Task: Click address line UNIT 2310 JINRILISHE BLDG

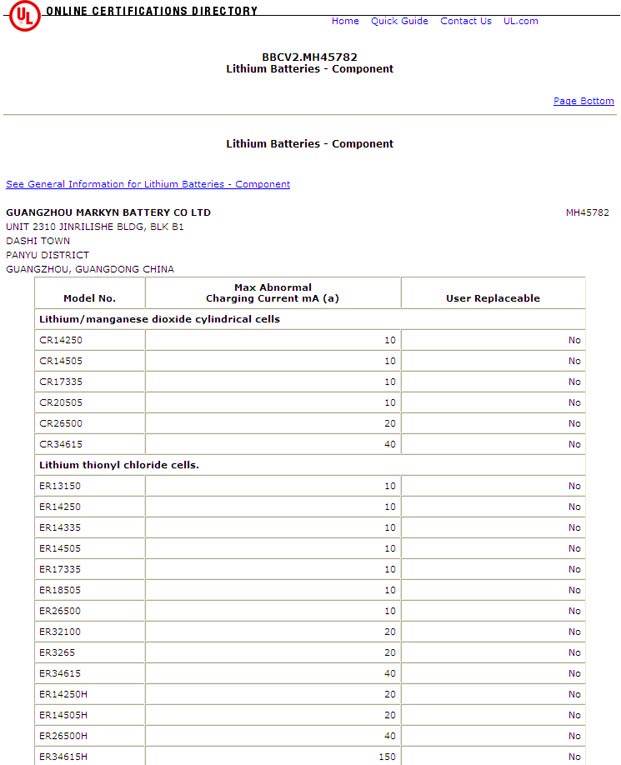Action: [95, 227]
